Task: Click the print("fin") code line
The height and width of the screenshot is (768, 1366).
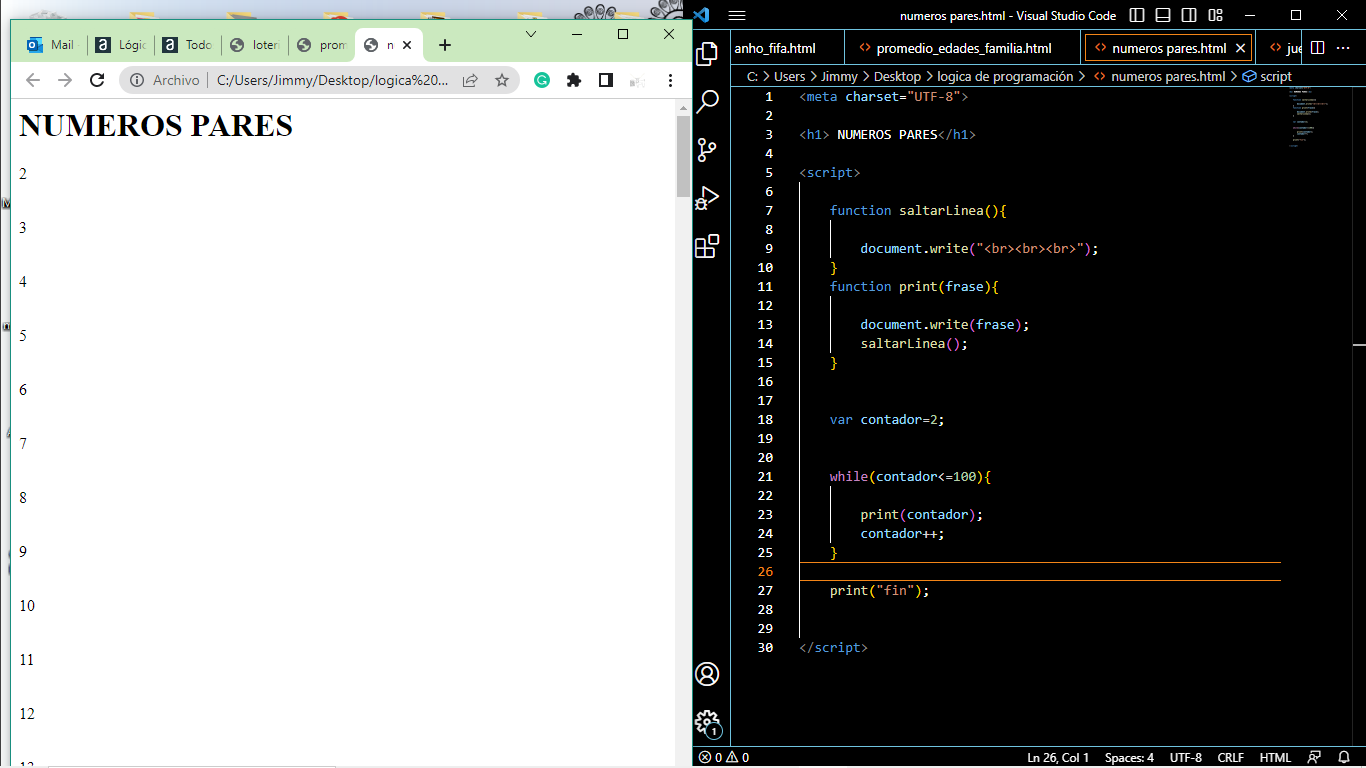Action: tap(880, 591)
